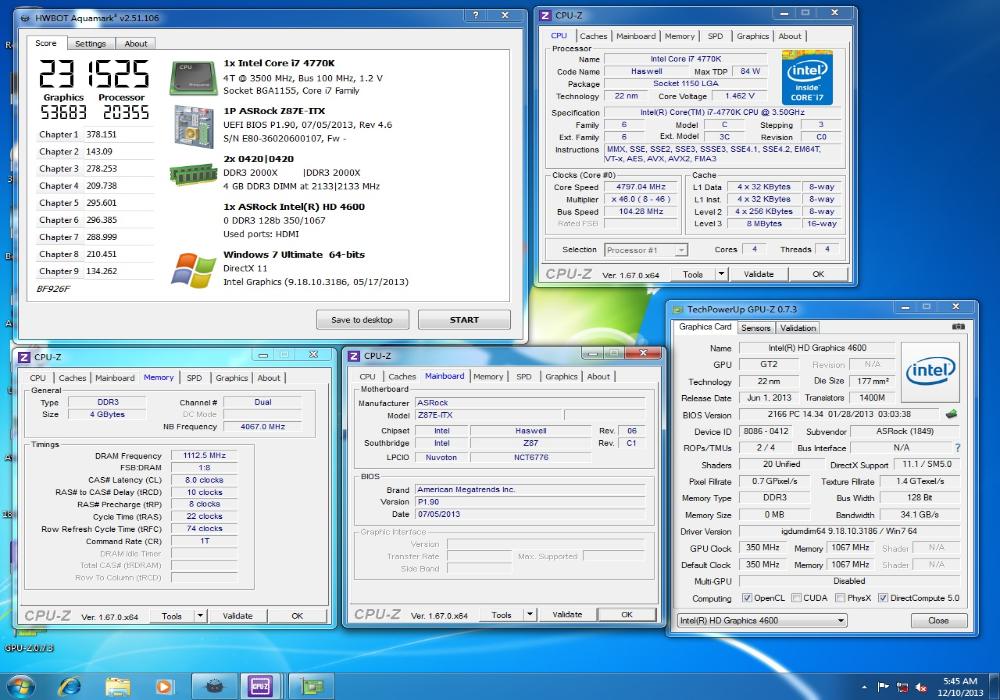Click the RAM module icon in Aquamark
This screenshot has width=1000, height=700.
point(193,173)
